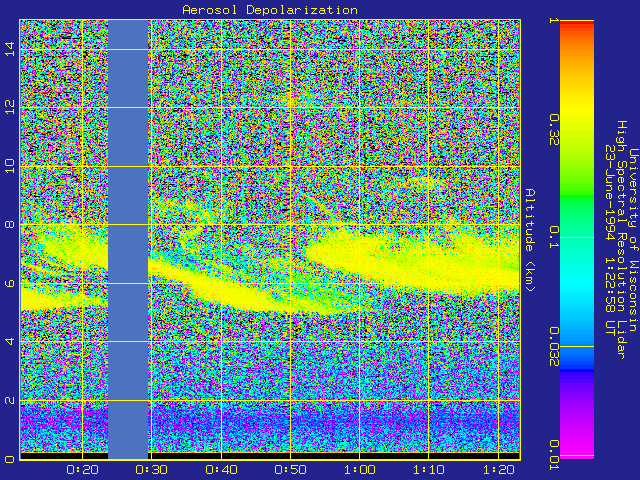Image resolution: width=640 pixels, height=480 pixels.
Task: Click time axis label 1:20
Action: [x=498, y=470]
